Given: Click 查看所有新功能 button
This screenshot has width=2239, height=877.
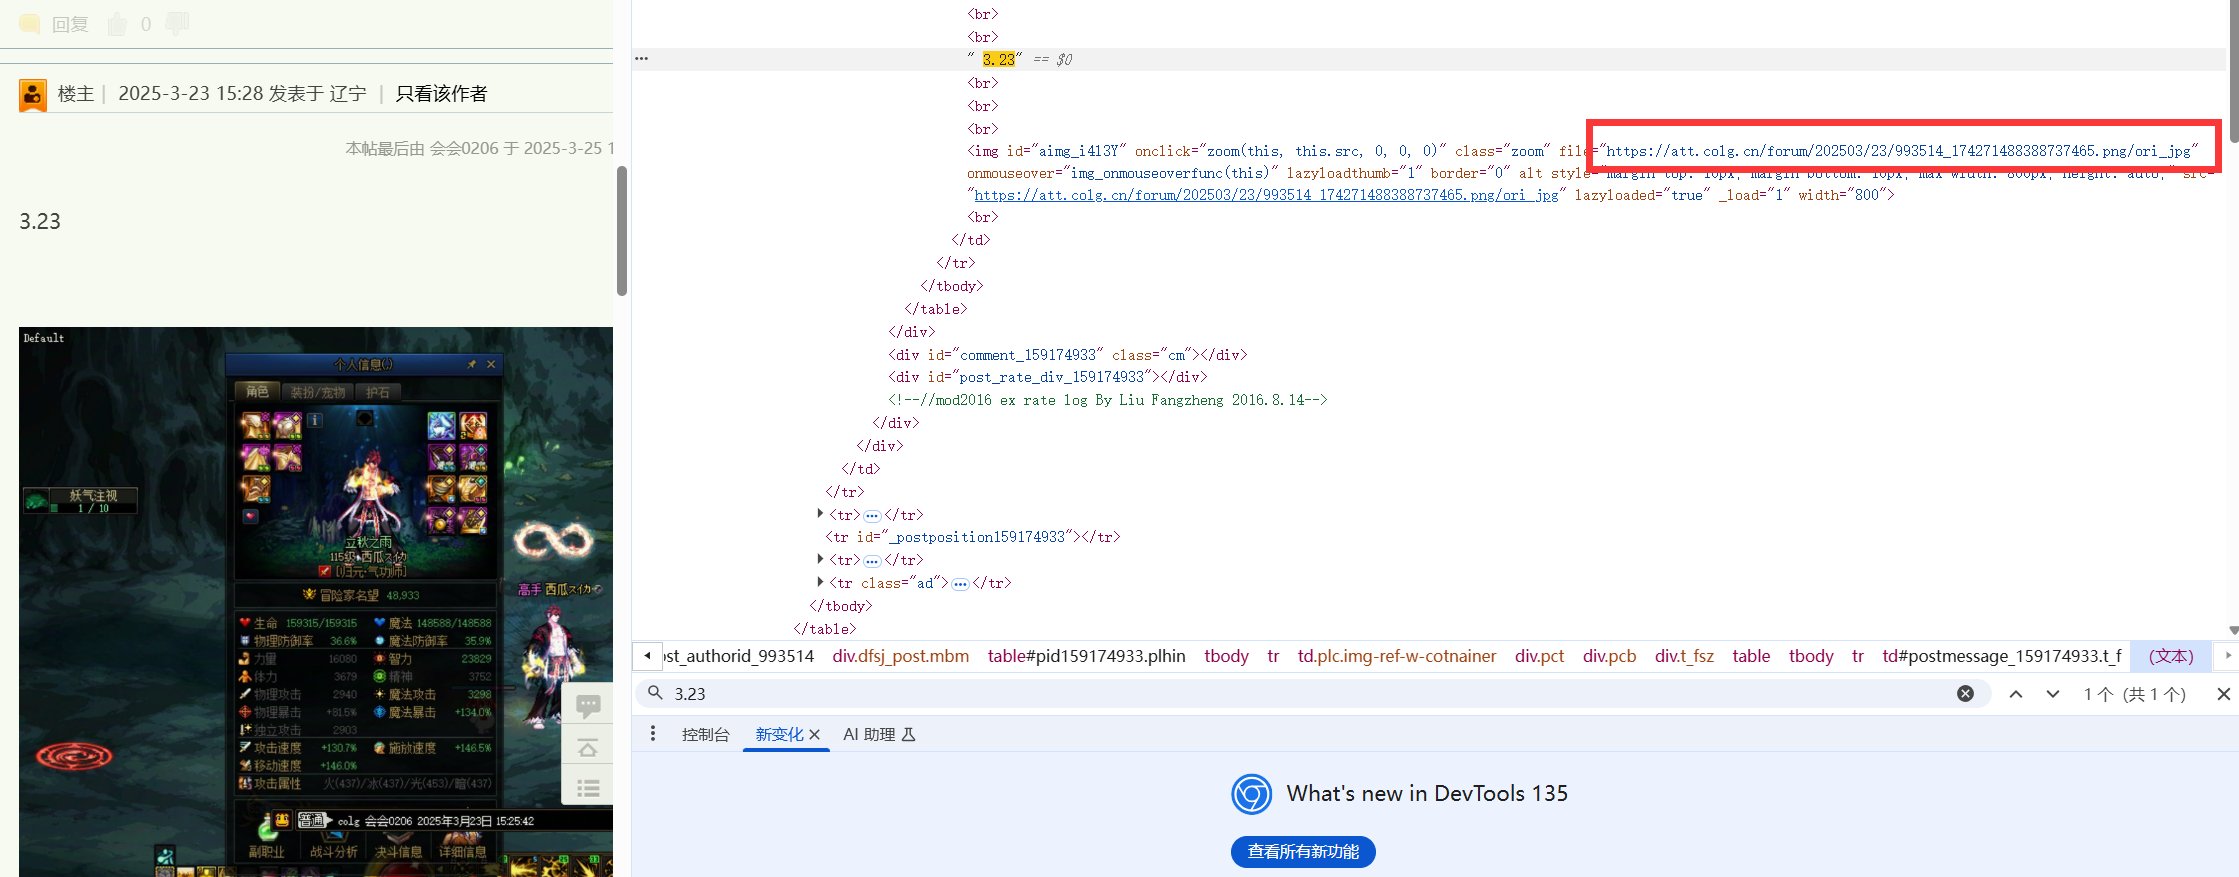Looking at the screenshot, I should (1303, 851).
